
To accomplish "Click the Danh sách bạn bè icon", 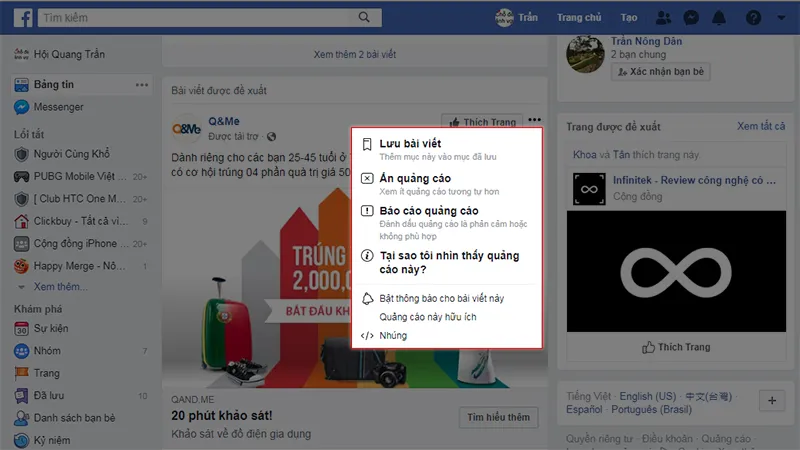I will pos(21,418).
